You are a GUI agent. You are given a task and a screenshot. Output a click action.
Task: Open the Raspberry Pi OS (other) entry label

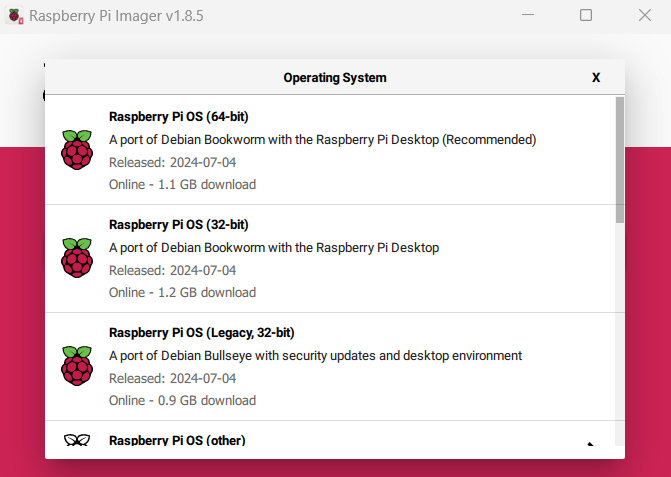[x=177, y=440]
